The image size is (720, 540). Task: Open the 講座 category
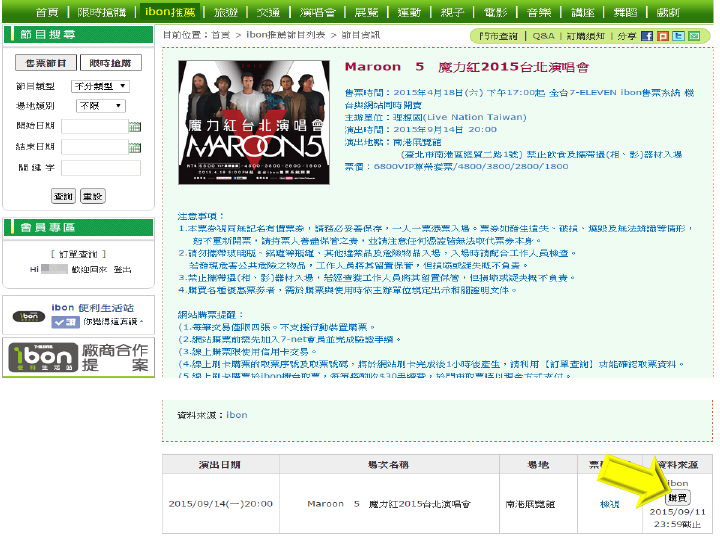tap(583, 12)
